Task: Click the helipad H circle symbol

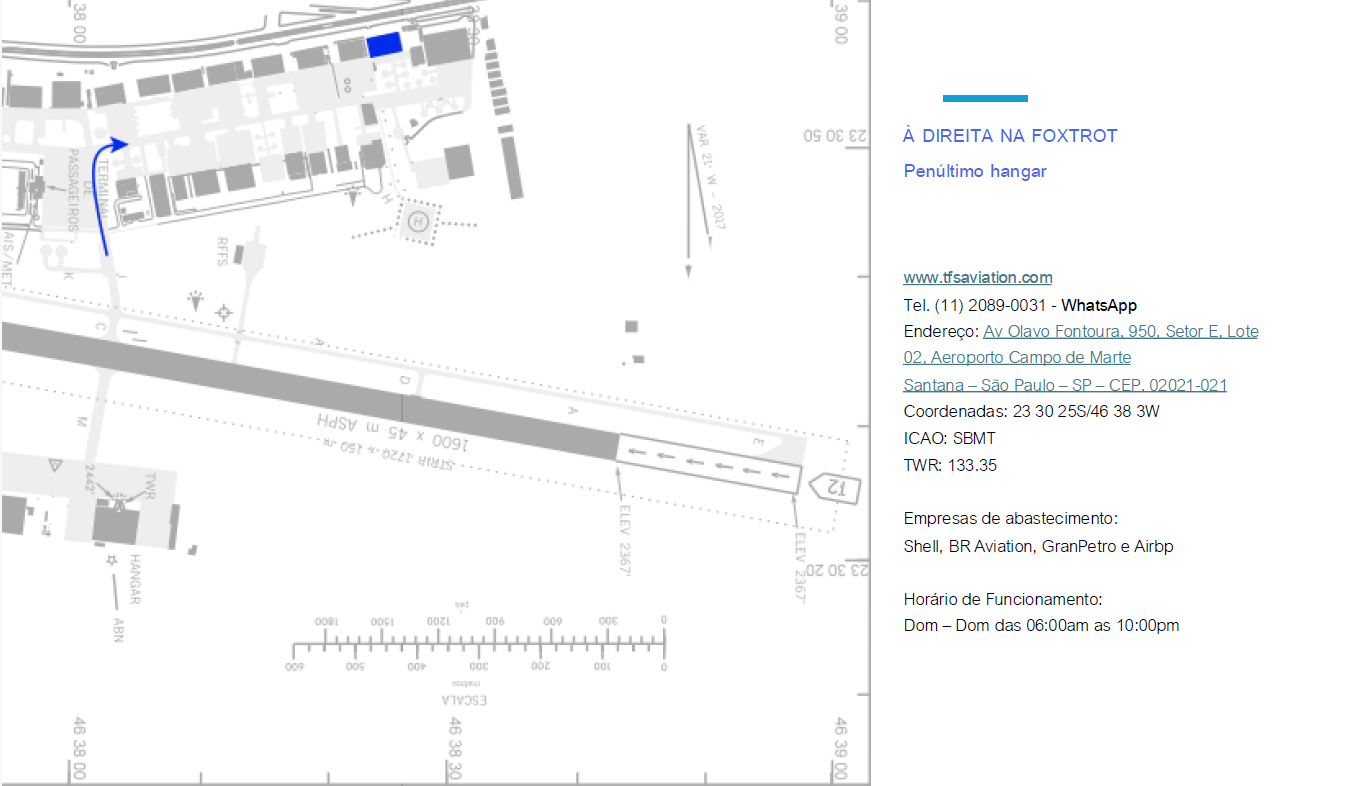Action: pyautogui.click(x=419, y=221)
